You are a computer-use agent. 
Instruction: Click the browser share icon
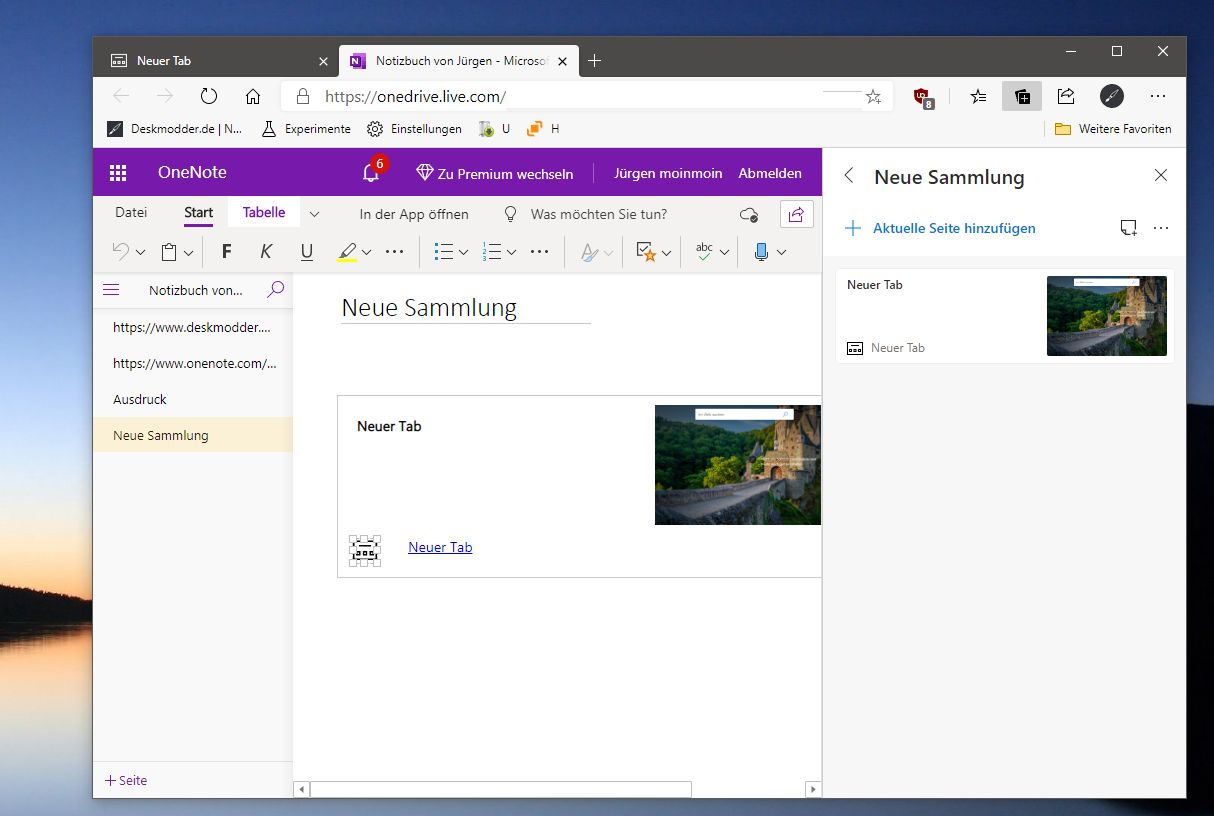tap(1066, 96)
